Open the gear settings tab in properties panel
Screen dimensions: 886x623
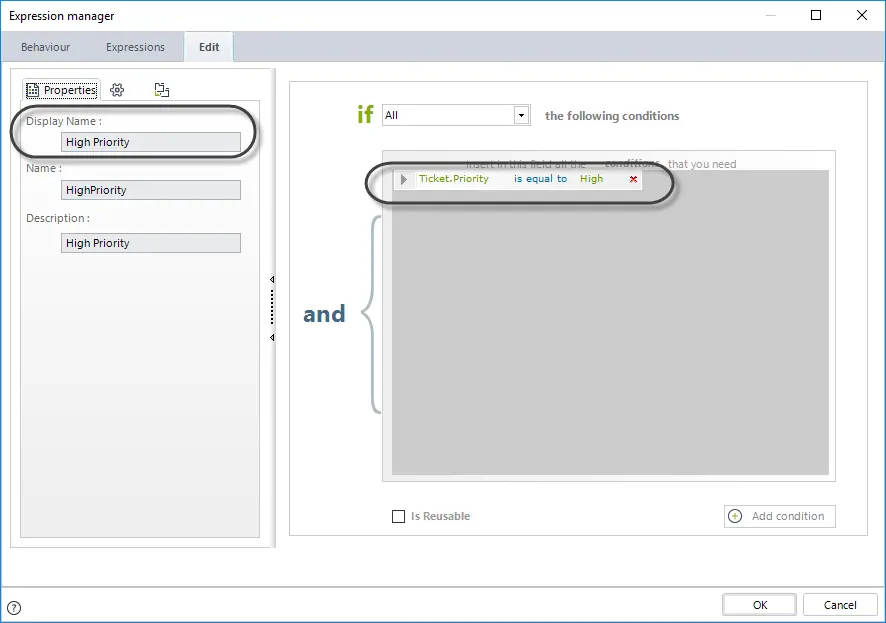click(117, 90)
